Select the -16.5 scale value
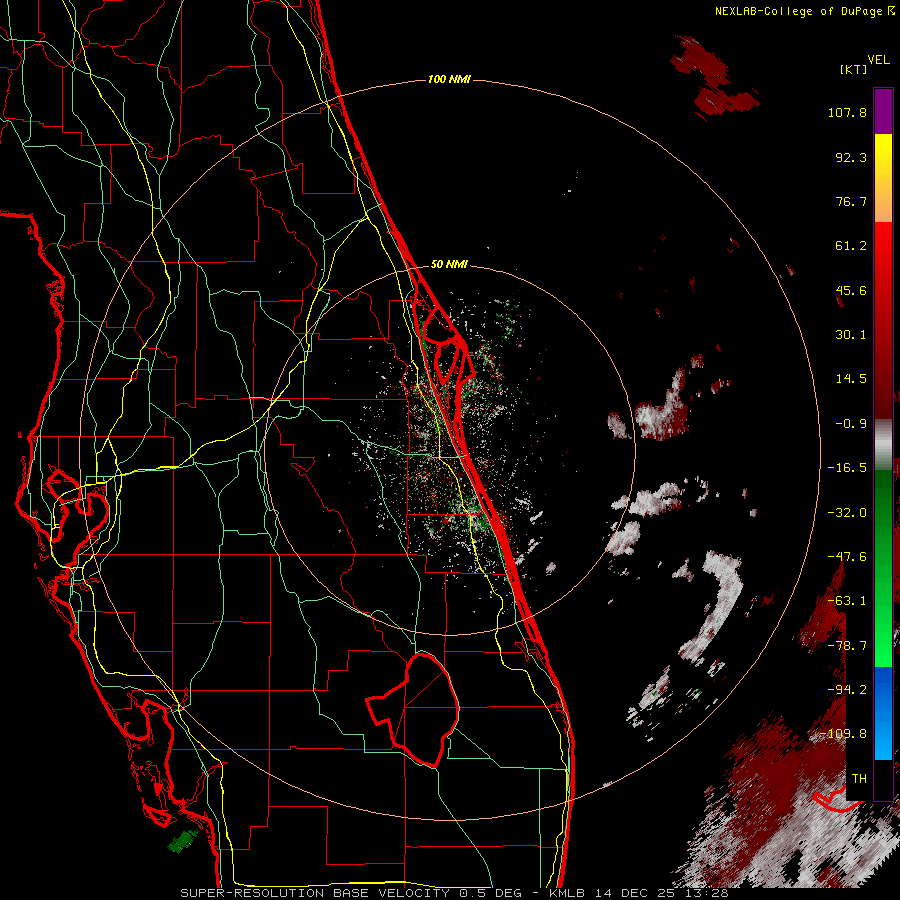 click(847, 468)
